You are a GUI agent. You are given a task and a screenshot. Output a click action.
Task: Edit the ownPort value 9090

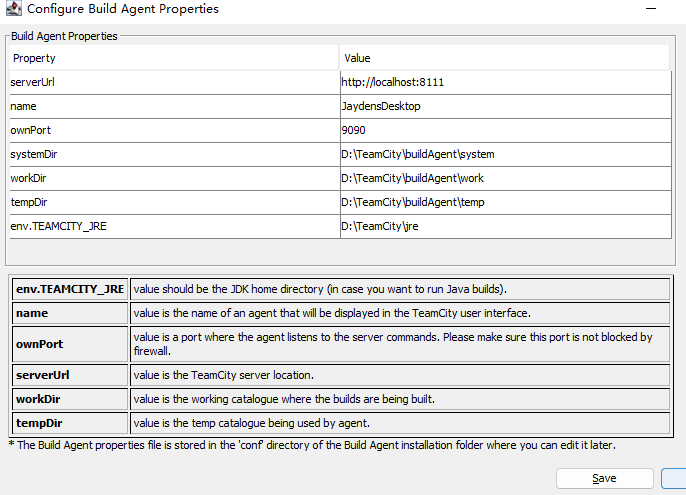[506, 130]
